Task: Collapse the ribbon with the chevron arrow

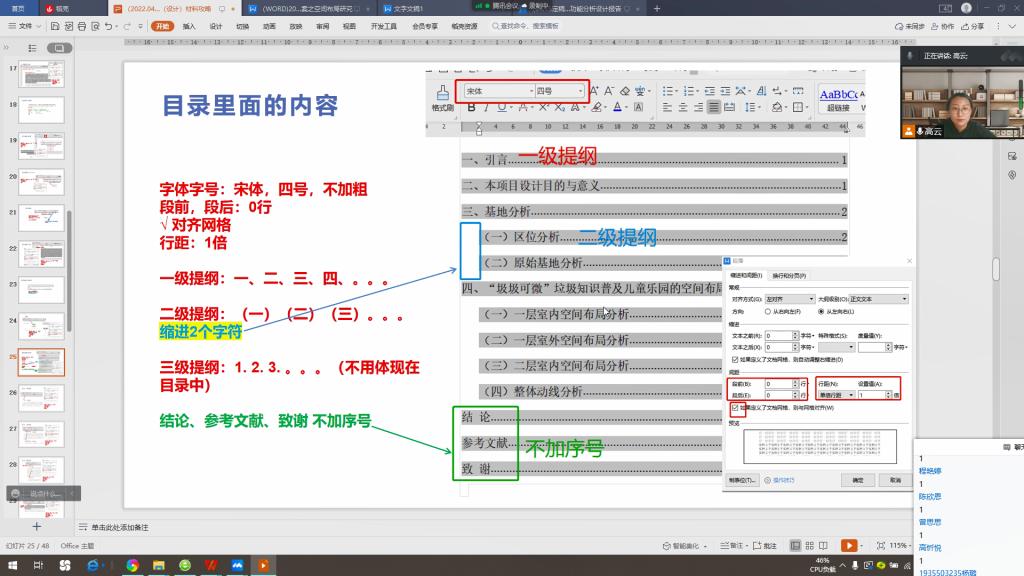Action: [x=1012, y=26]
